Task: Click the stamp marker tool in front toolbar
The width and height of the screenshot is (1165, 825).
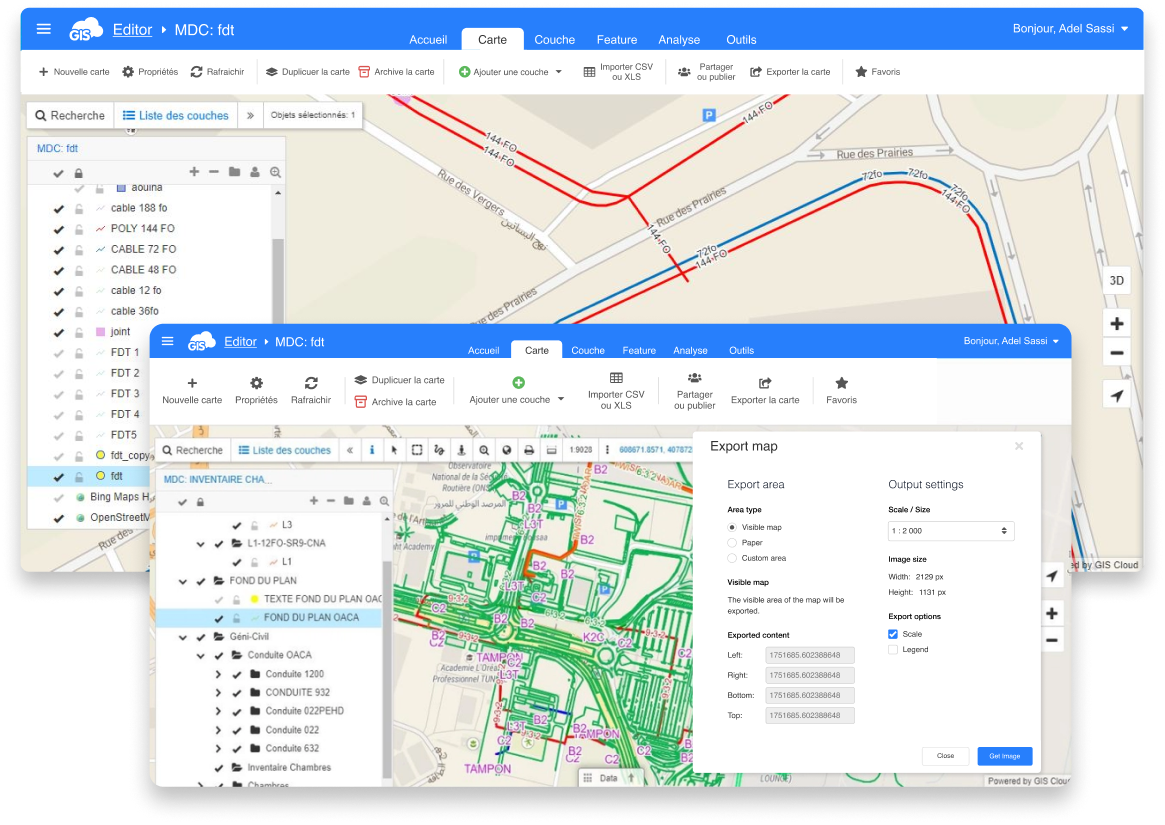Action: click(461, 450)
